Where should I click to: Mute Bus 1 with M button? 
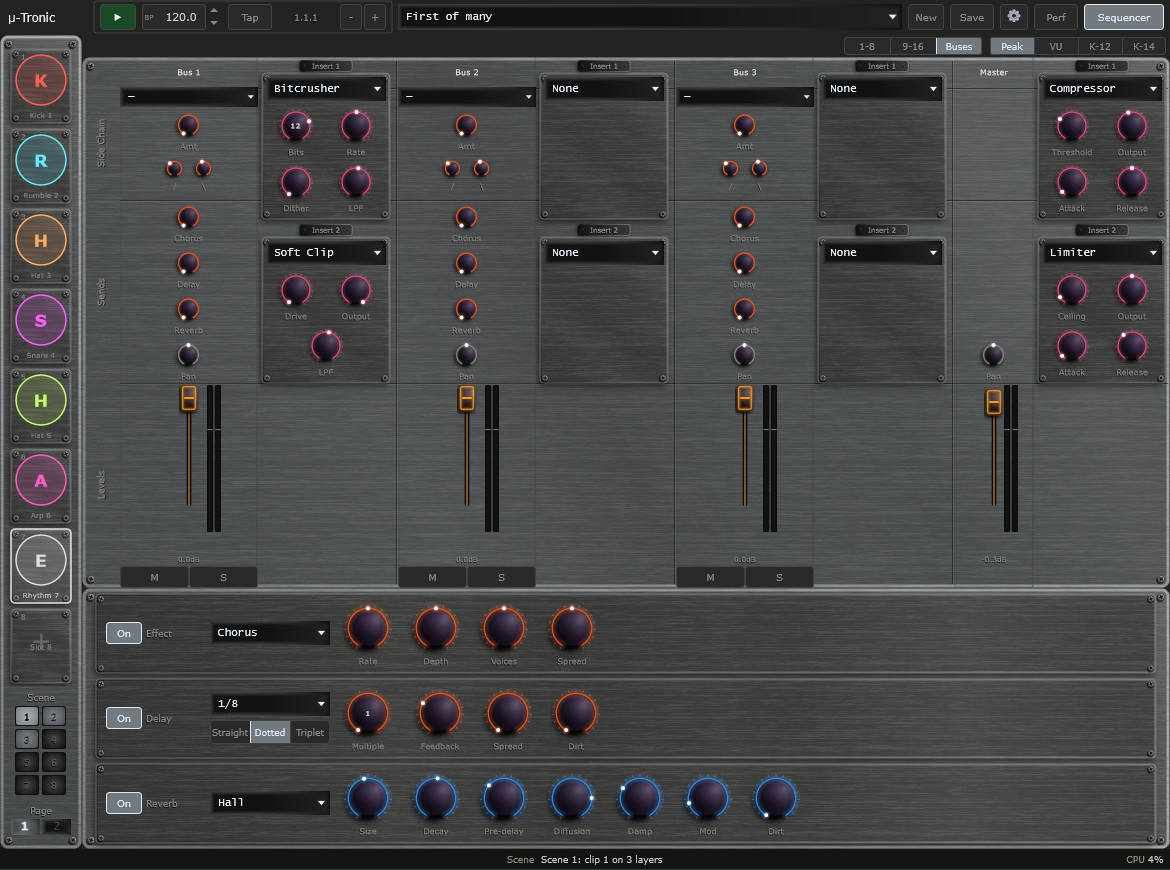[154, 578]
